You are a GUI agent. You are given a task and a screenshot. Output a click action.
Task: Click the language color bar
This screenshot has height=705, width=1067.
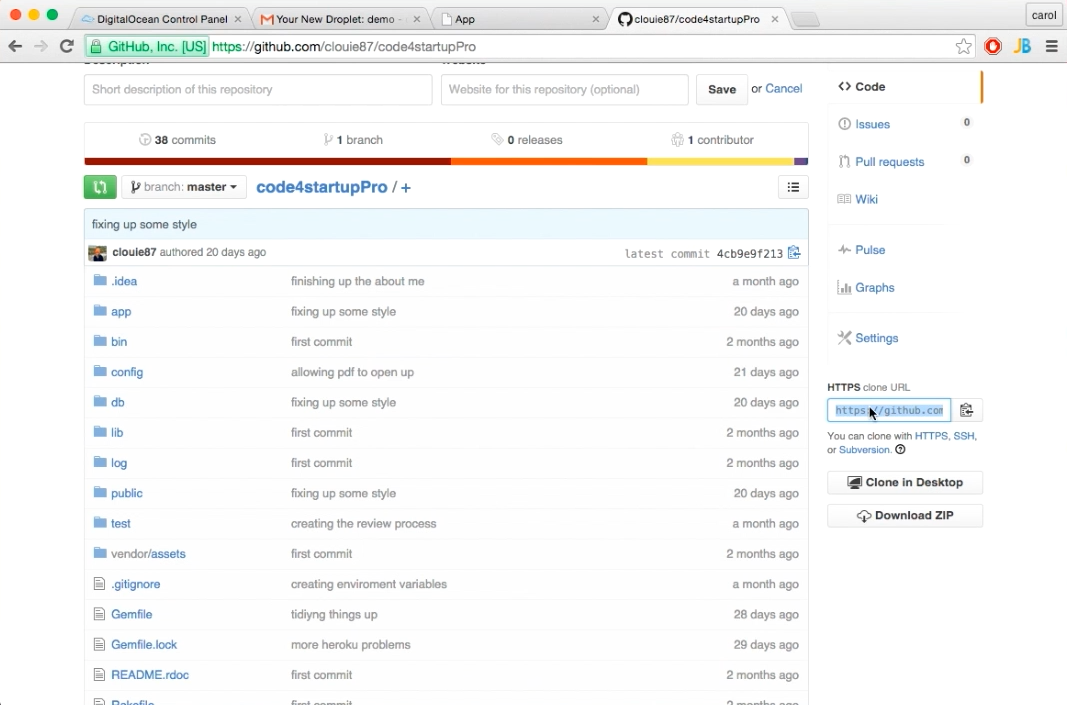[446, 161]
